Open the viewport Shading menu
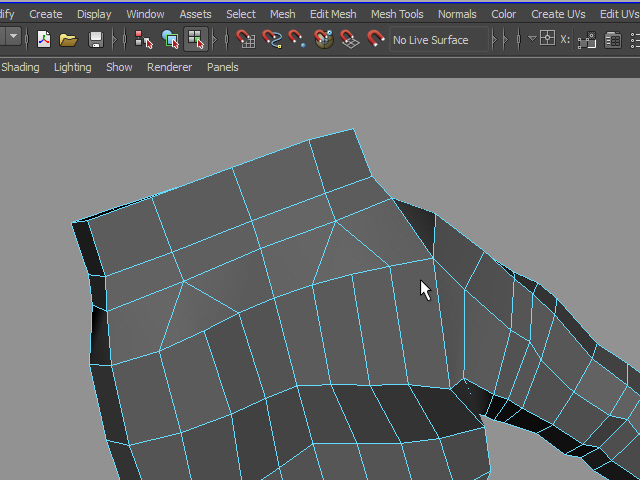 coord(20,67)
